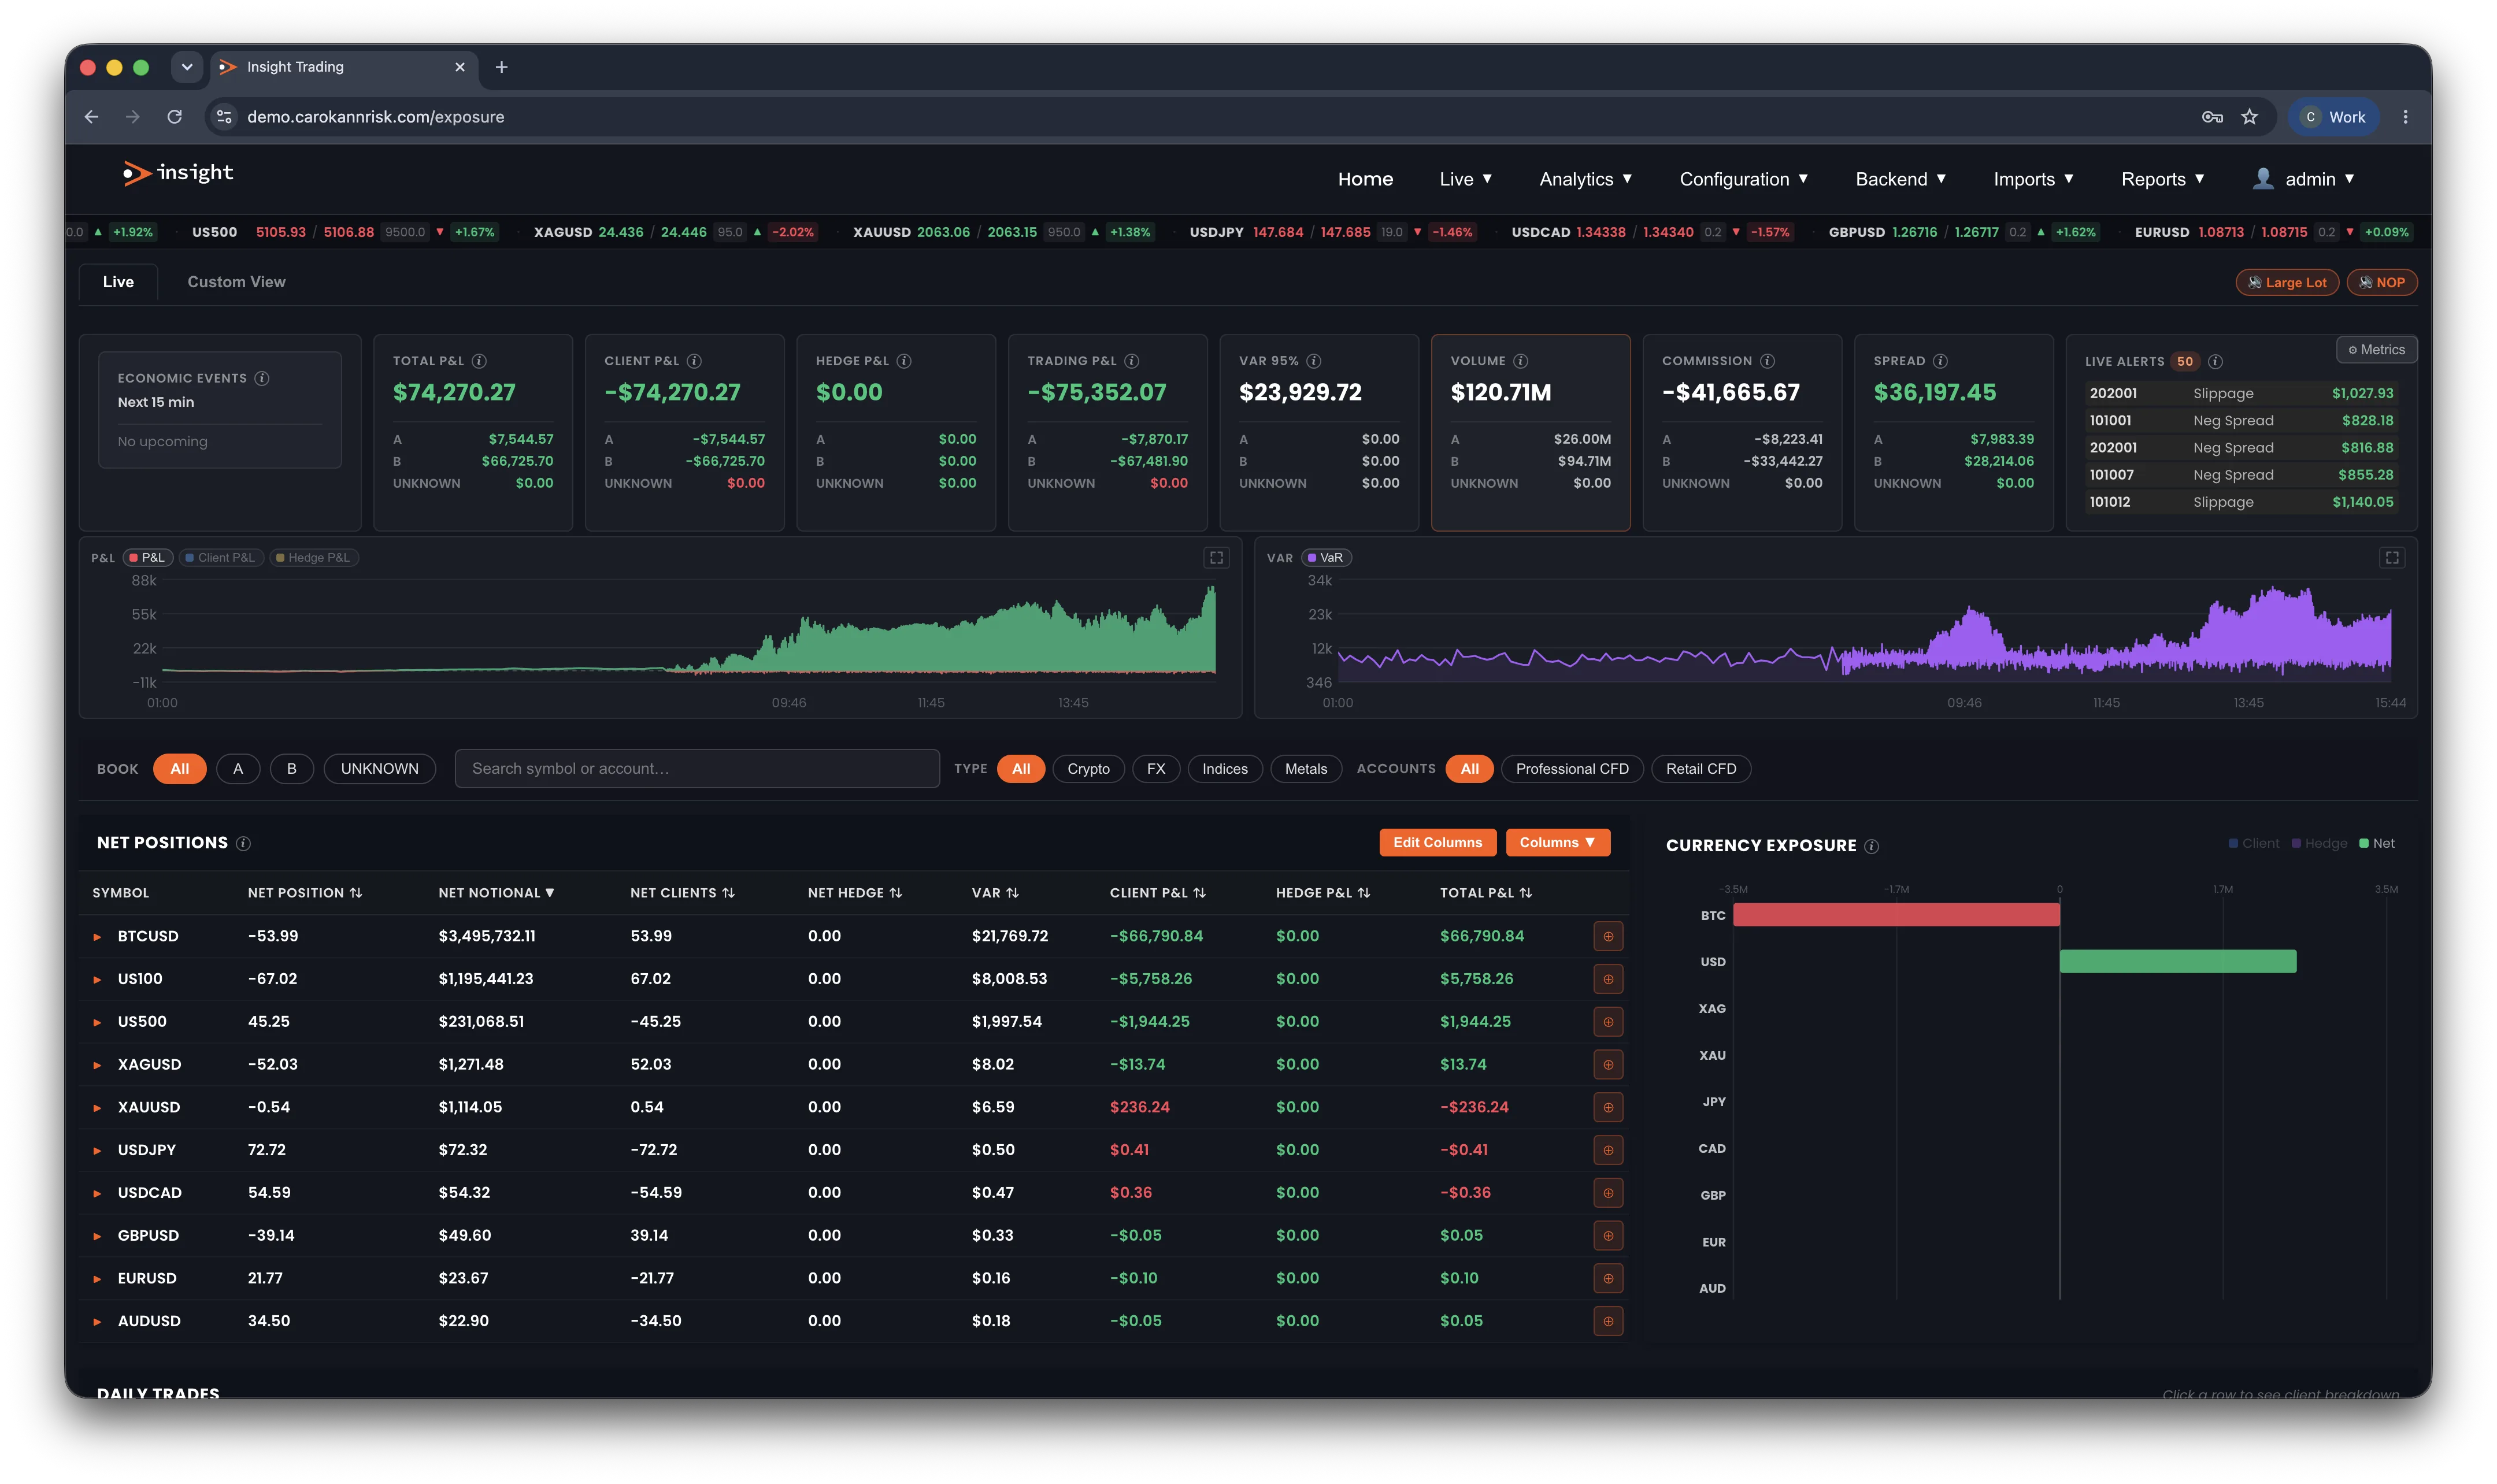Screen dimensions: 2497x1484
Task: Expand the P&L chart to fullscreen
Action: pyautogui.click(x=1217, y=558)
